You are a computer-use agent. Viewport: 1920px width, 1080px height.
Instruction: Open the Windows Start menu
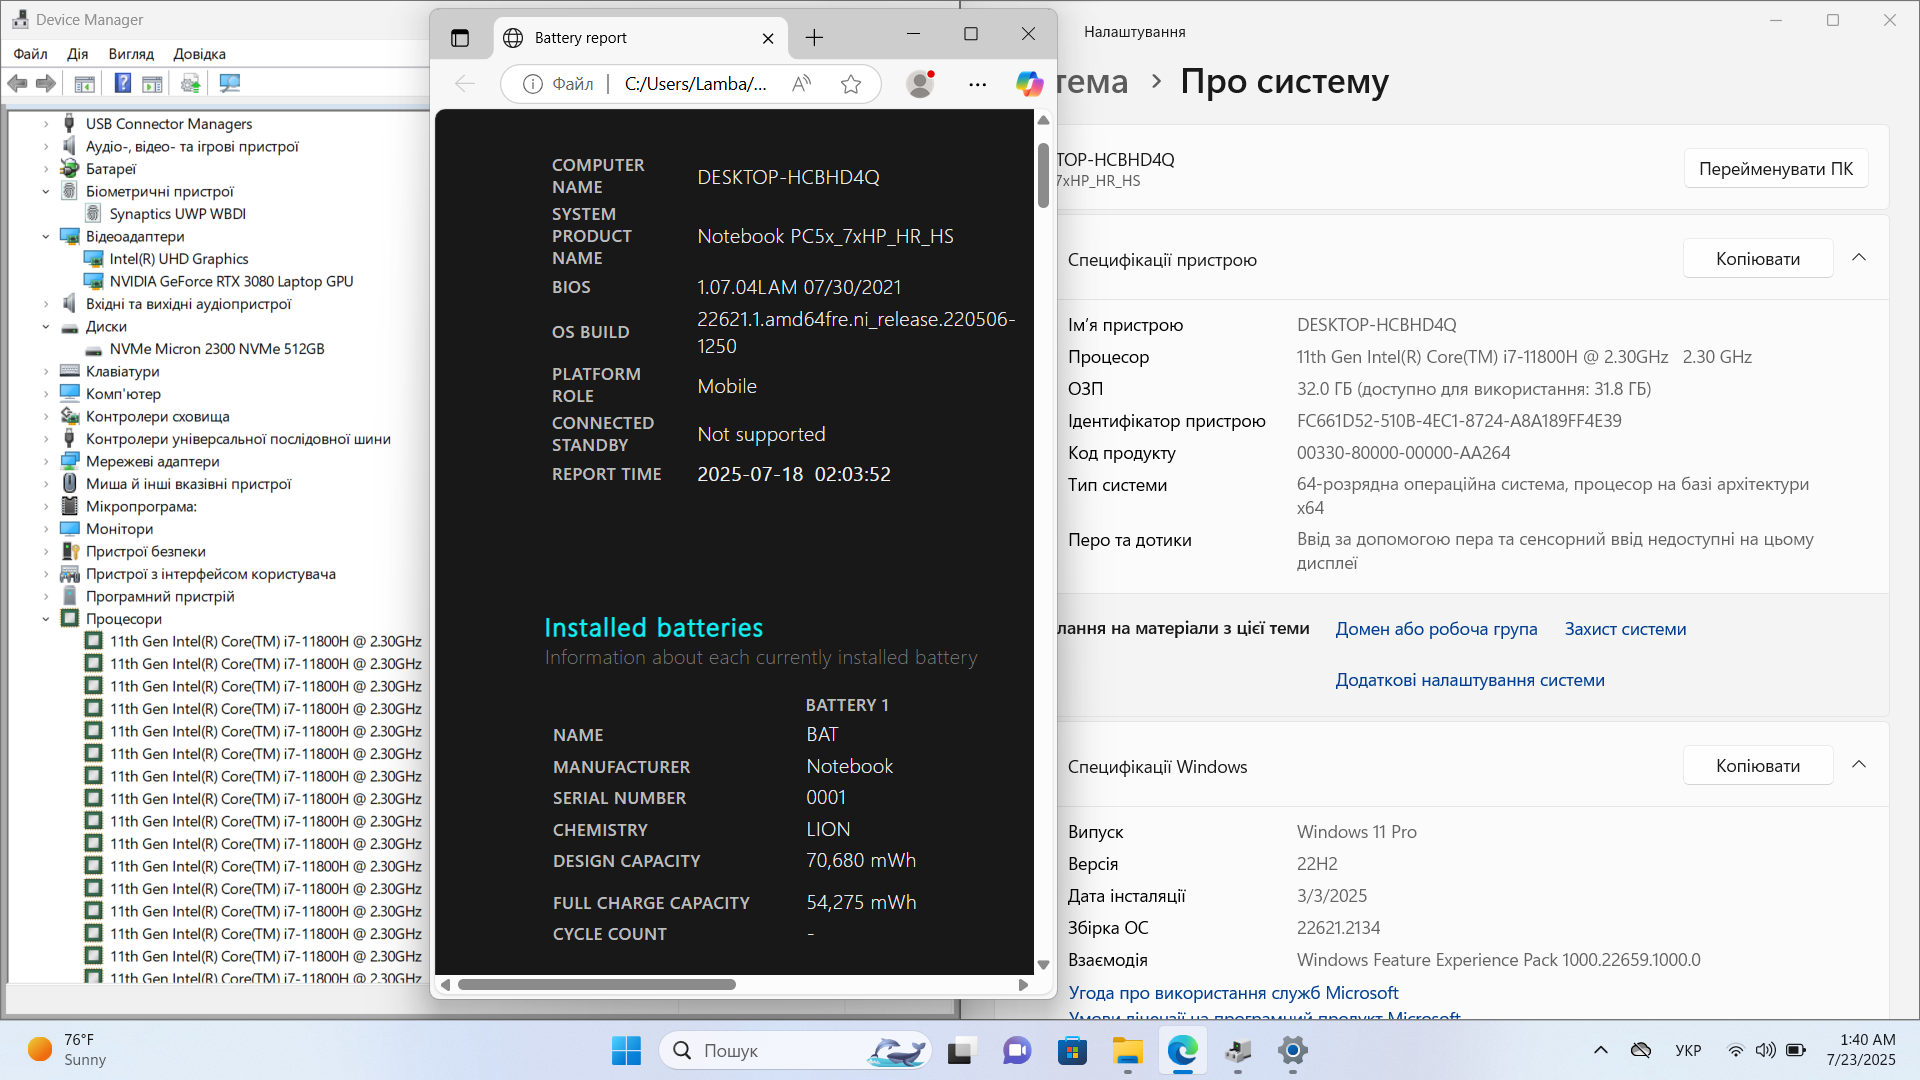click(x=627, y=1051)
